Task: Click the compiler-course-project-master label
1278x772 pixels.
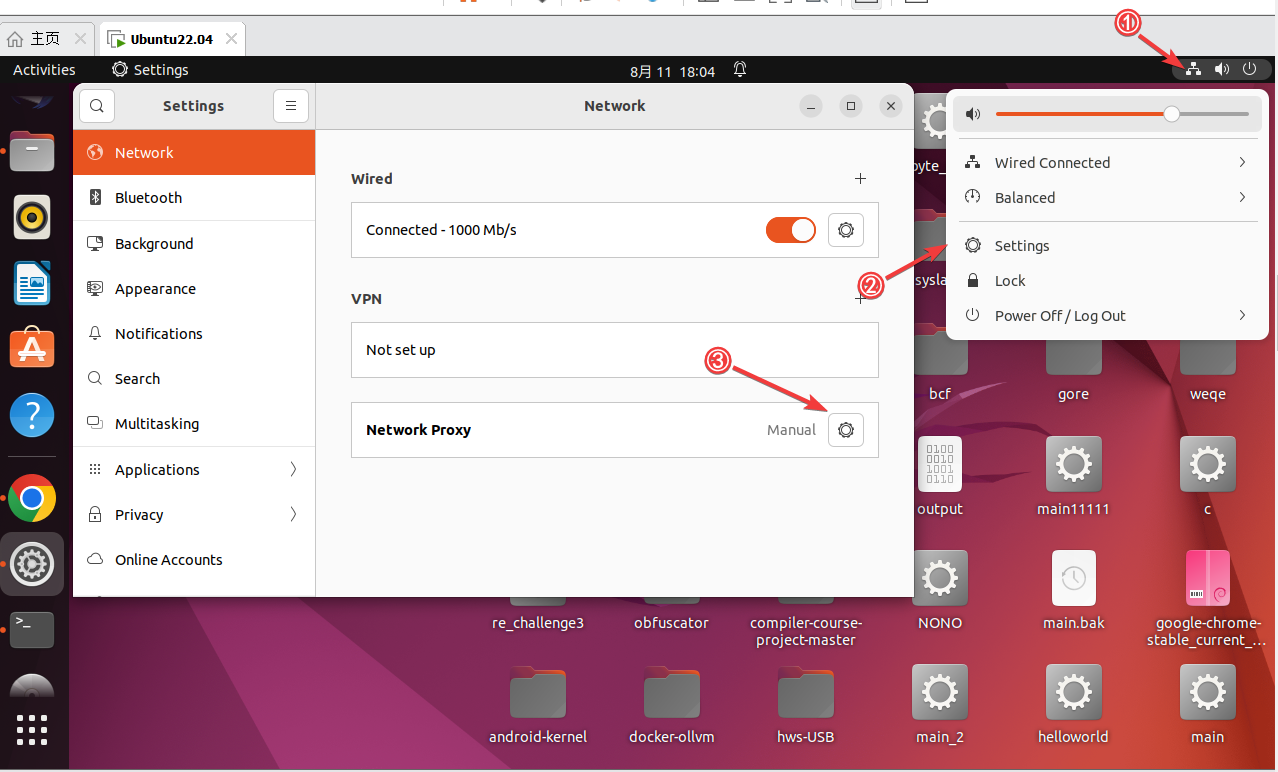Action: pyautogui.click(x=805, y=632)
